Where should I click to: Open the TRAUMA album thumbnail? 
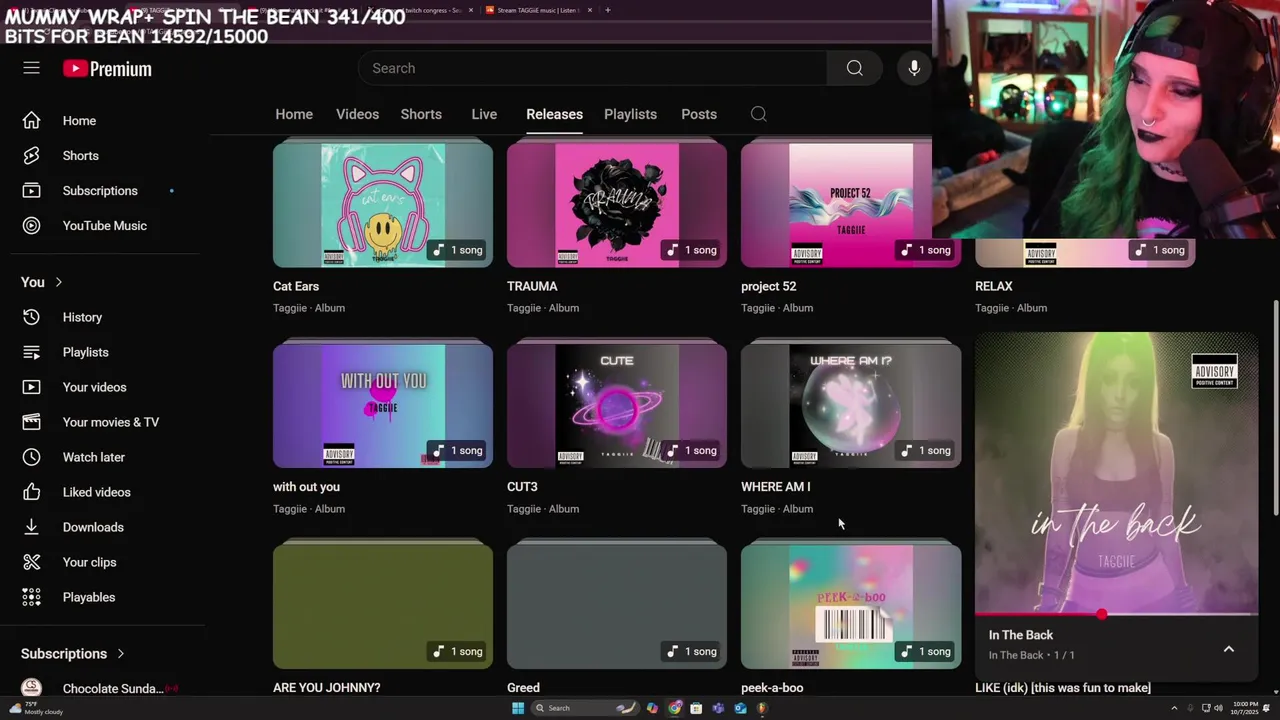point(617,204)
